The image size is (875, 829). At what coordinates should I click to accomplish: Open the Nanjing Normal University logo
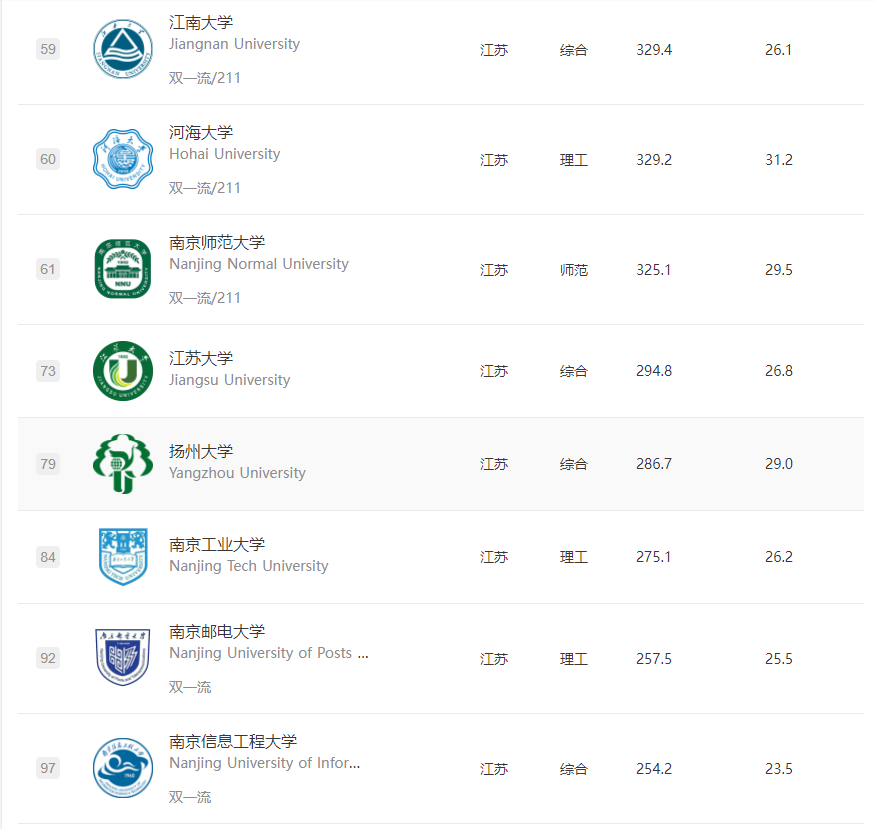click(123, 269)
